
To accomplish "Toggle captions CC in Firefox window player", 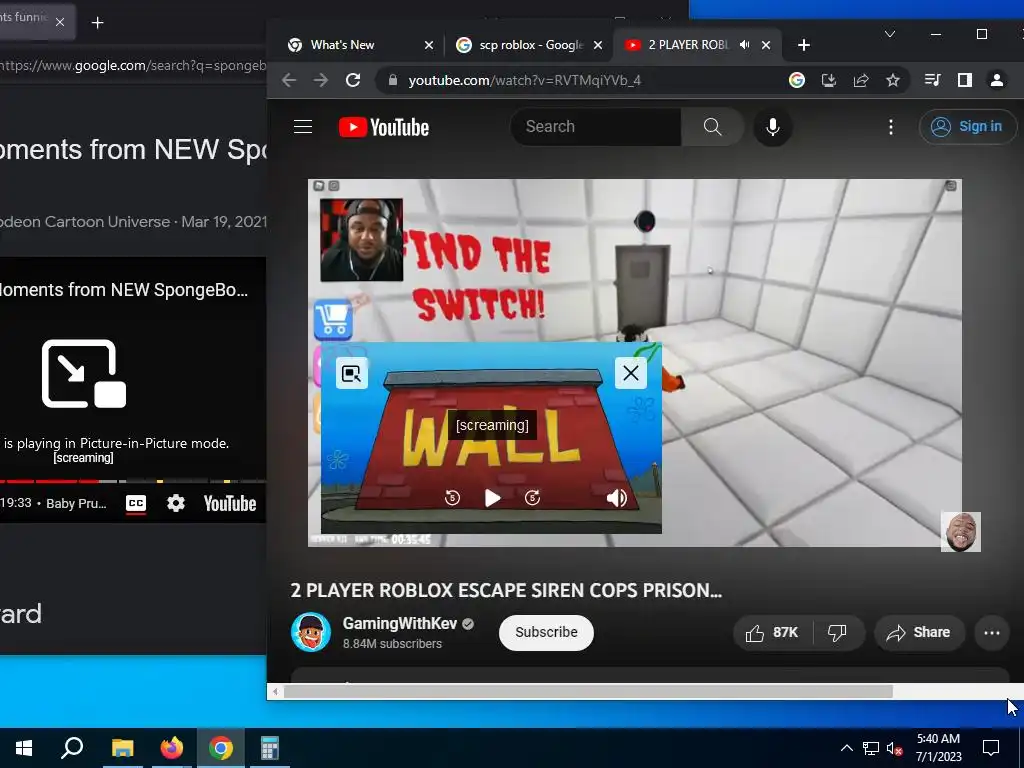I will tap(136, 504).
